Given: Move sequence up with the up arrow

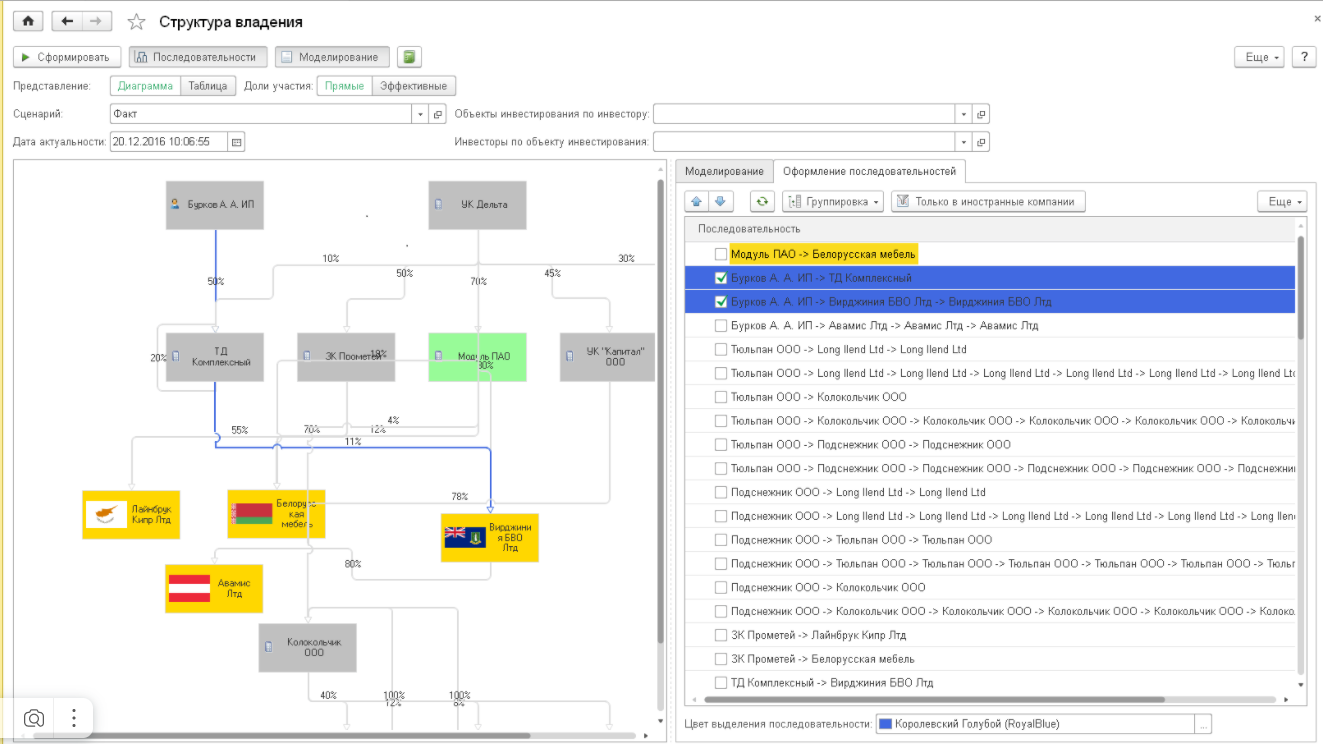Looking at the screenshot, I should (697, 202).
